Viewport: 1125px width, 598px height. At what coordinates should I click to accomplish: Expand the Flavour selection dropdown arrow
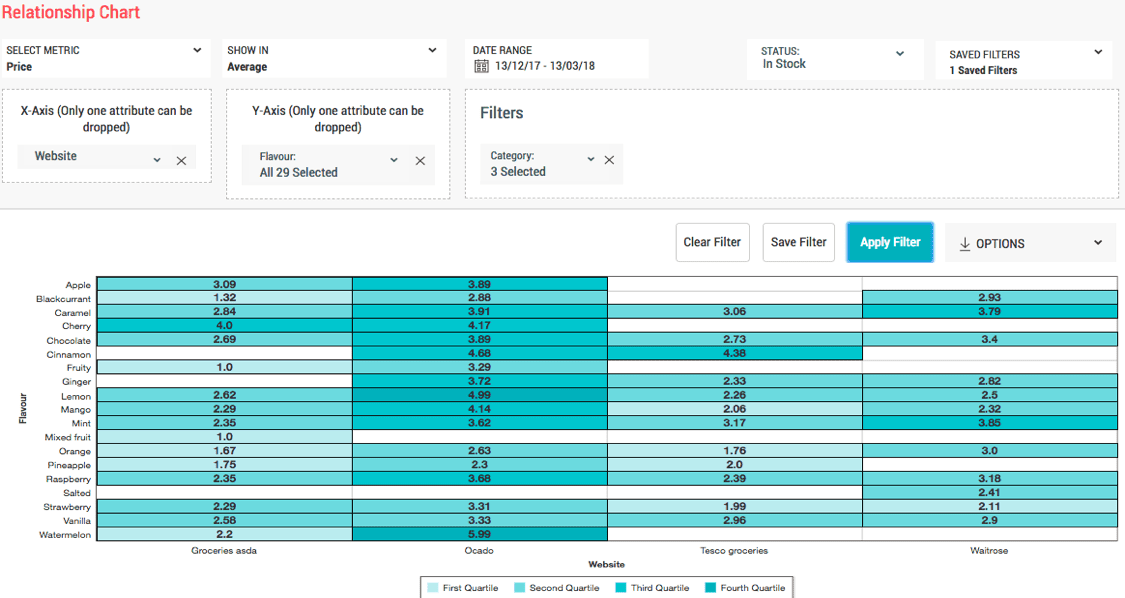pos(394,160)
